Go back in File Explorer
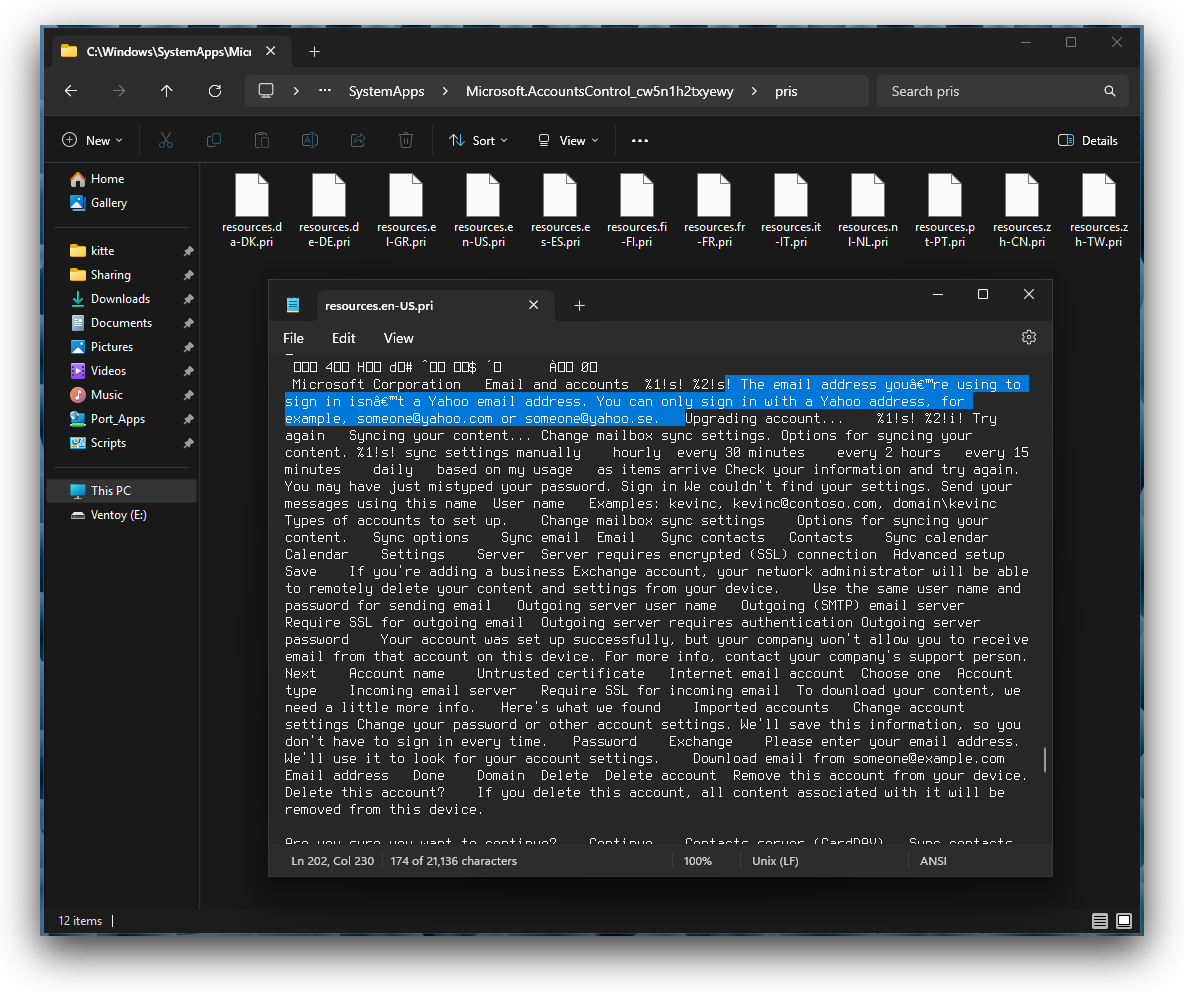Viewport: 1184px width, 991px height. (71, 91)
